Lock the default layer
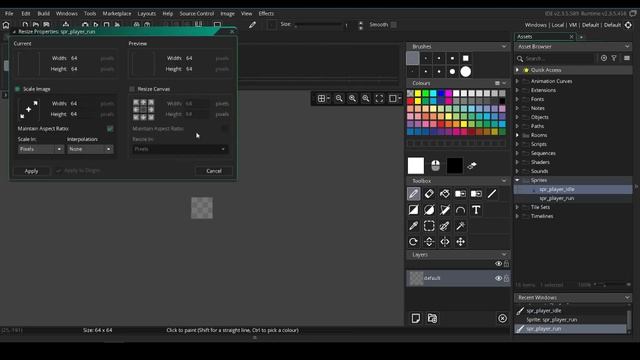This screenshot has width=640, height=360. (x=507, y=278)
